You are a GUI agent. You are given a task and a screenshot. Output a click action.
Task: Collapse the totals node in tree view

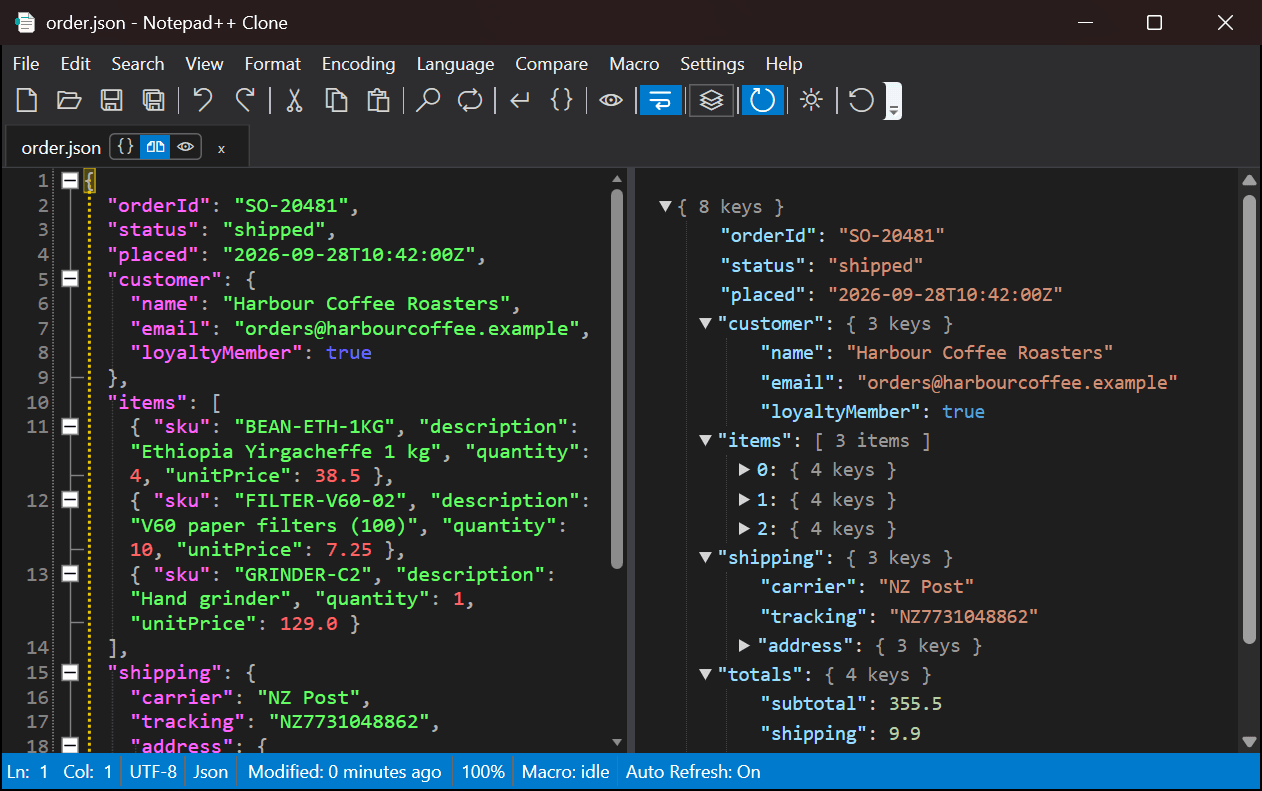coord(706,675)
